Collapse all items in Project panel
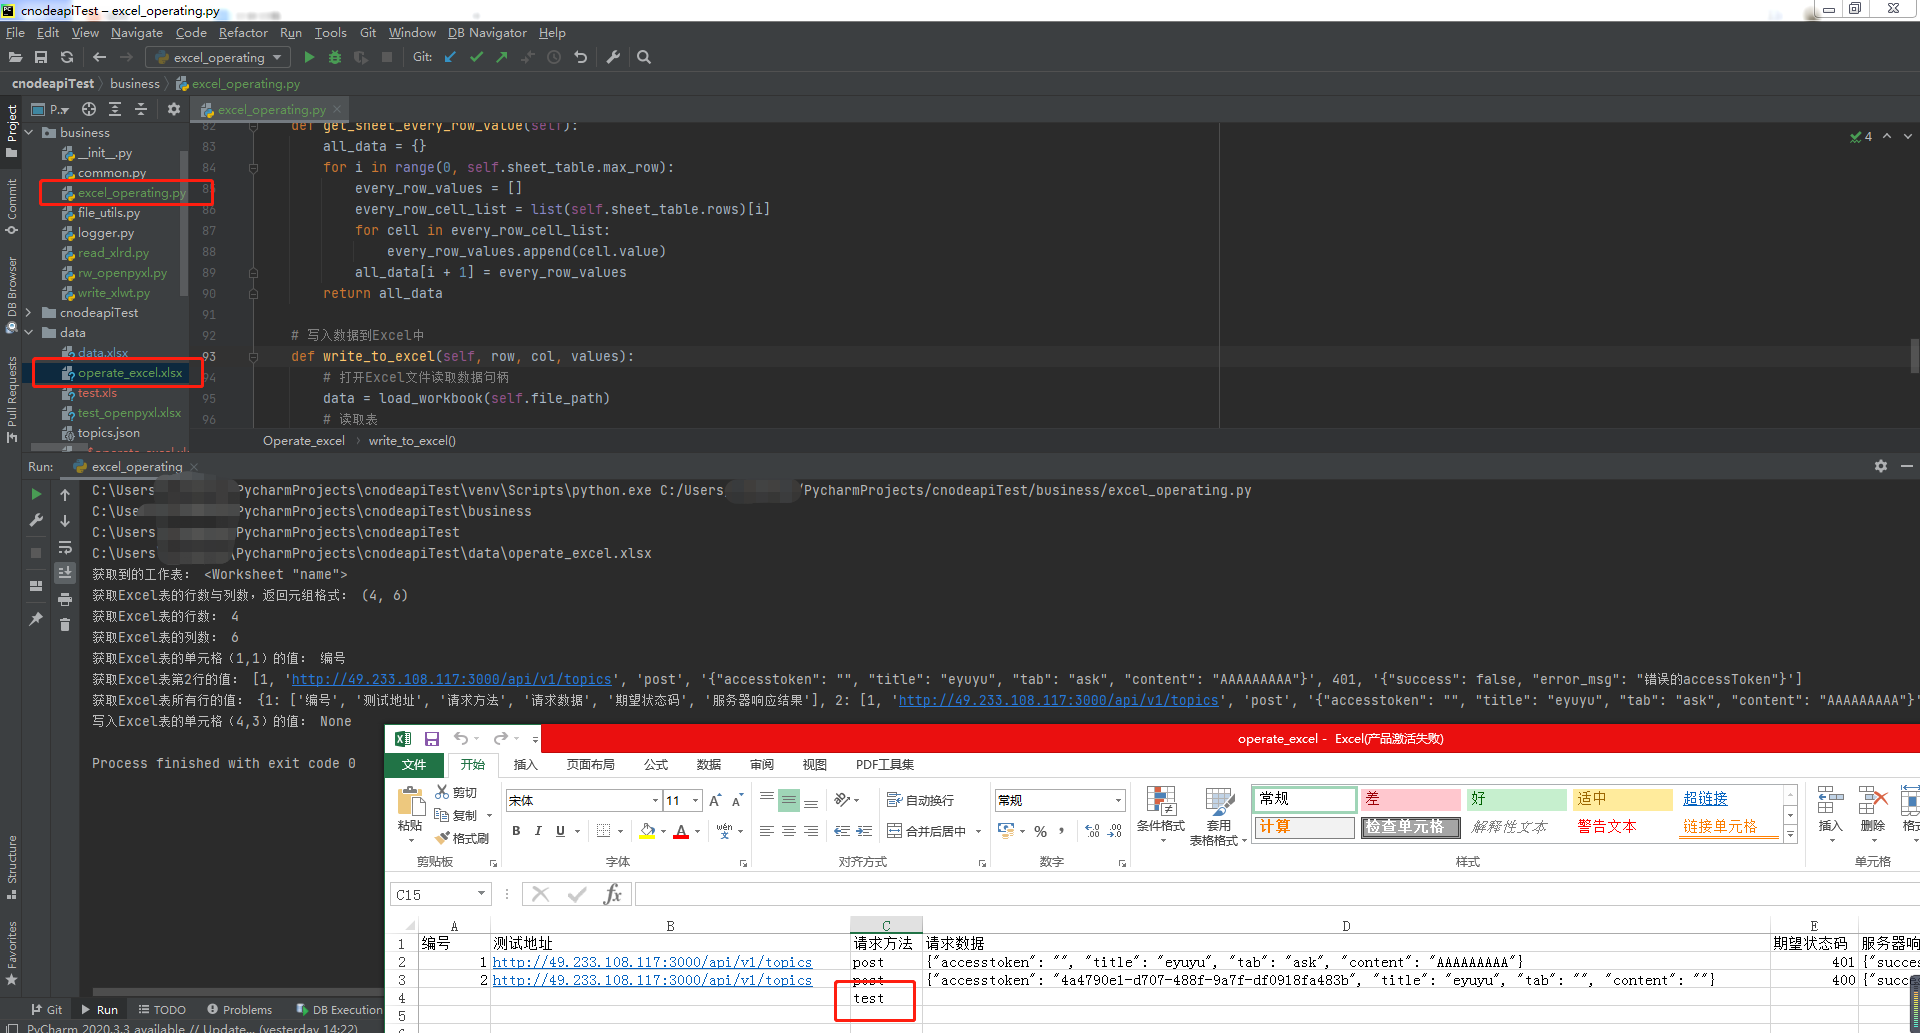Image resolution: width=1920 pixels, height=1033 pixels. click(x=141, y=109)
